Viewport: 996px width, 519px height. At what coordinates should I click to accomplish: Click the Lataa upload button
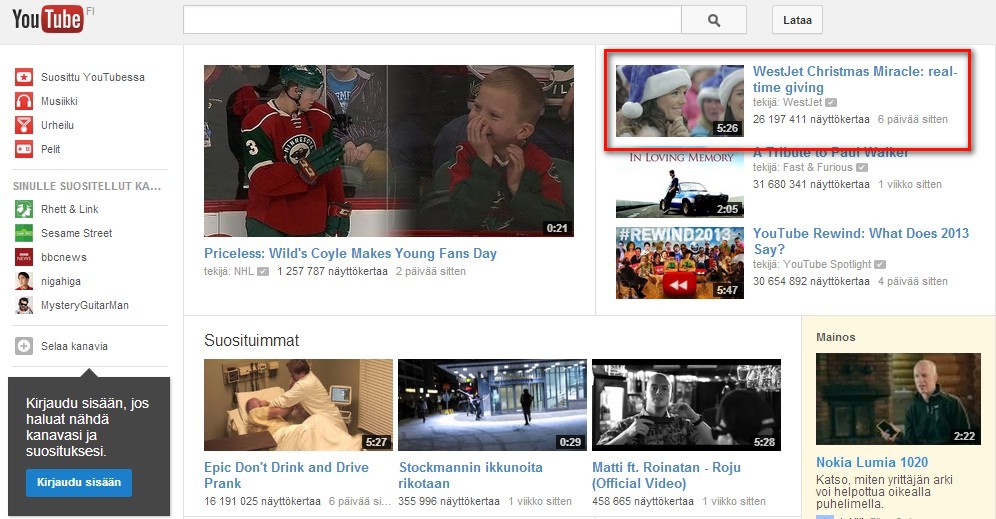click(x=797, y=20)
